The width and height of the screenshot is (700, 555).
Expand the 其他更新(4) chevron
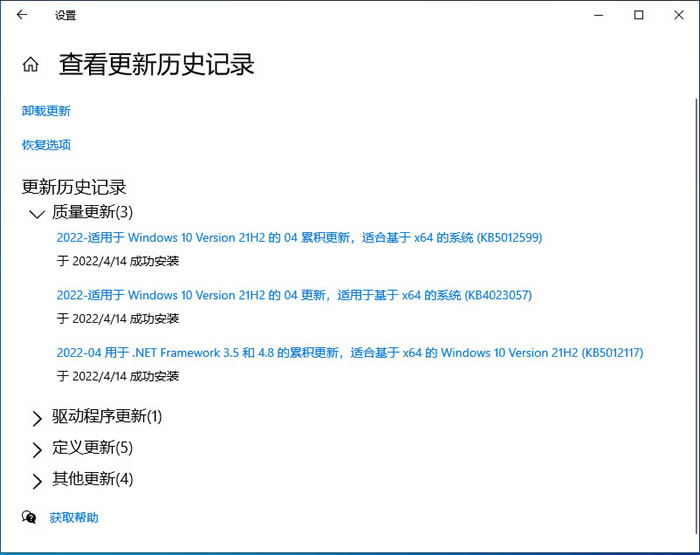37,481
